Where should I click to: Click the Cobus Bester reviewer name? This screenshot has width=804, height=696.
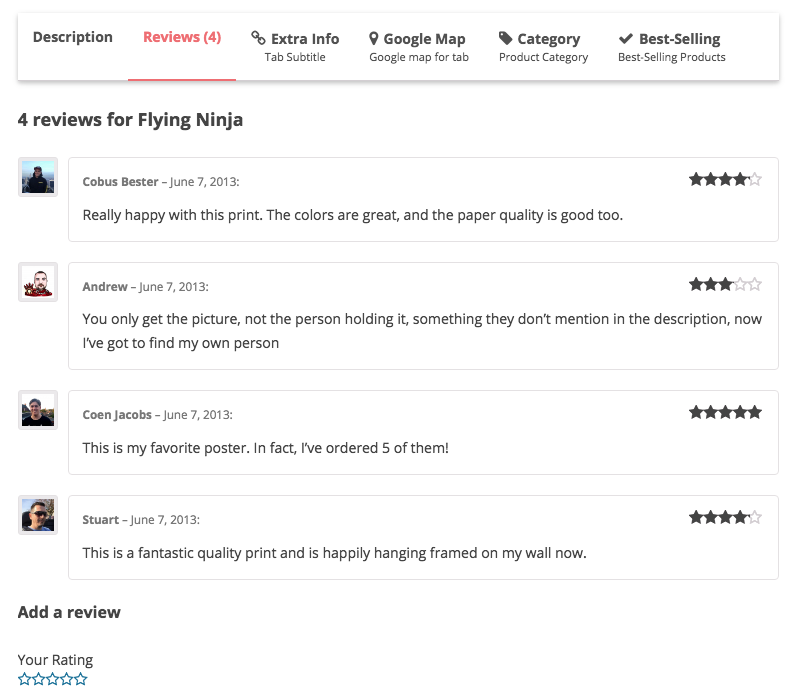click(120, 182)
